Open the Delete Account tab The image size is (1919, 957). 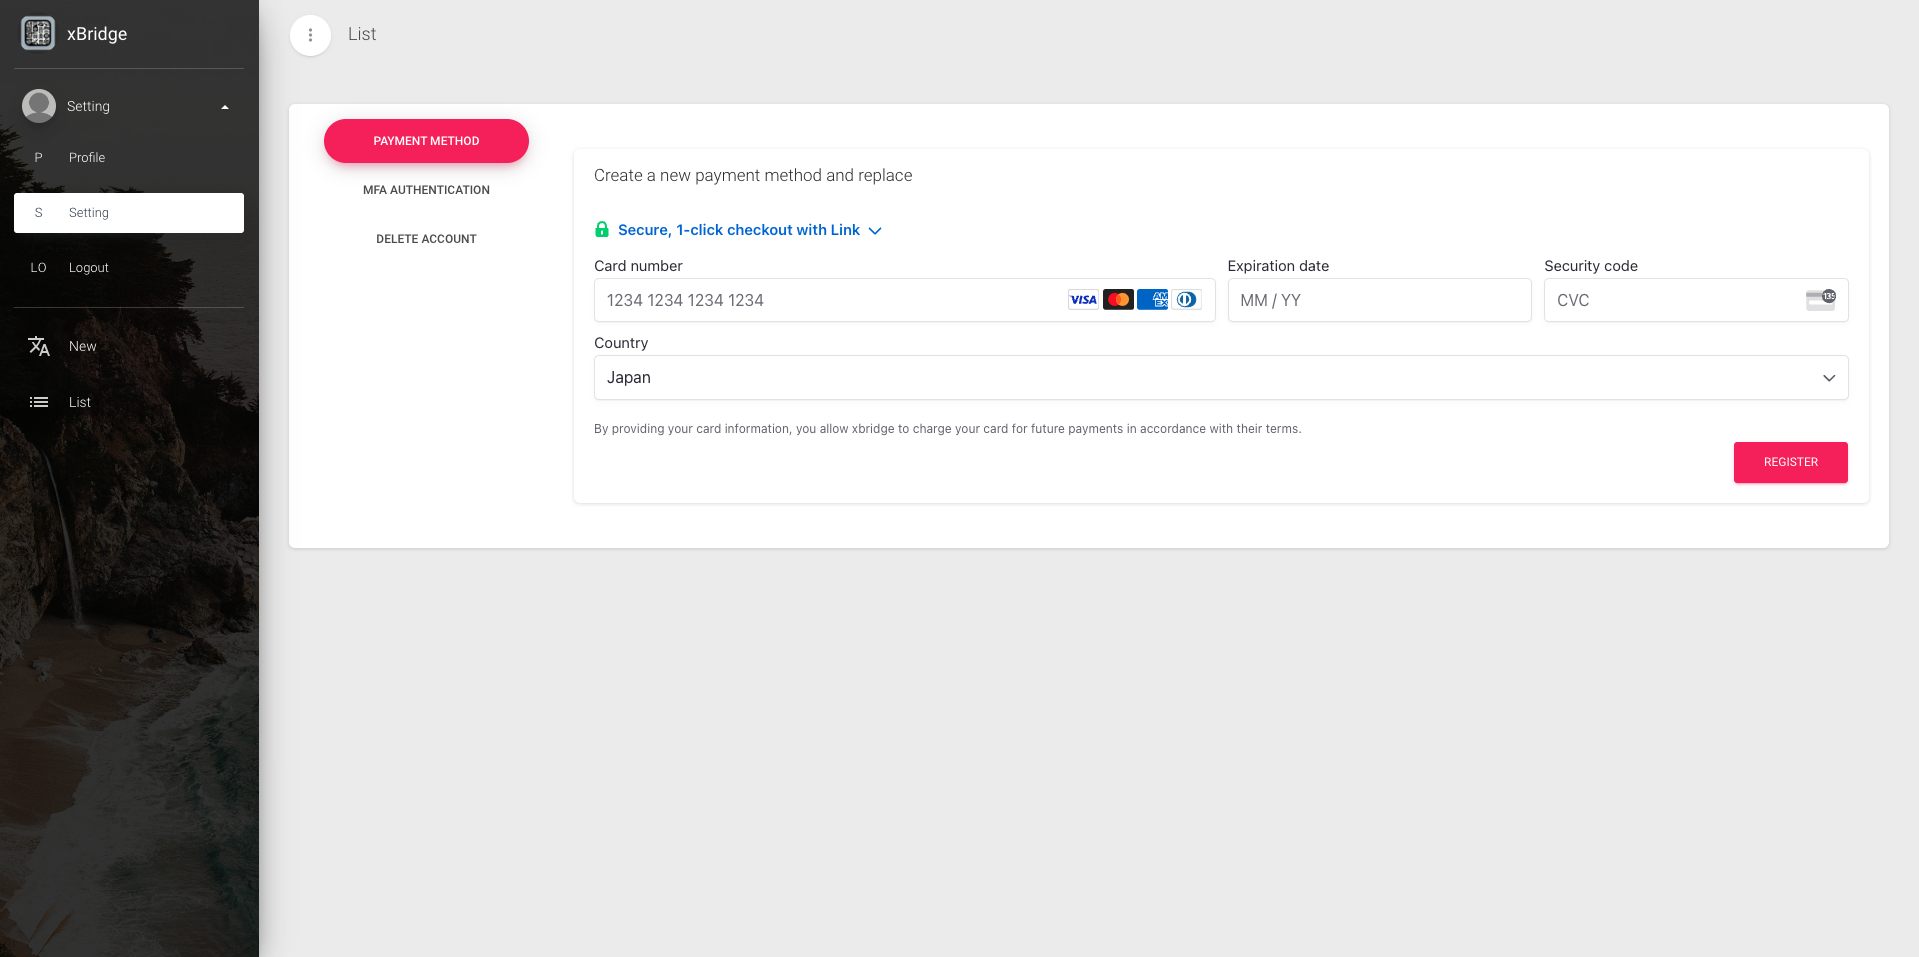point(426,239)
